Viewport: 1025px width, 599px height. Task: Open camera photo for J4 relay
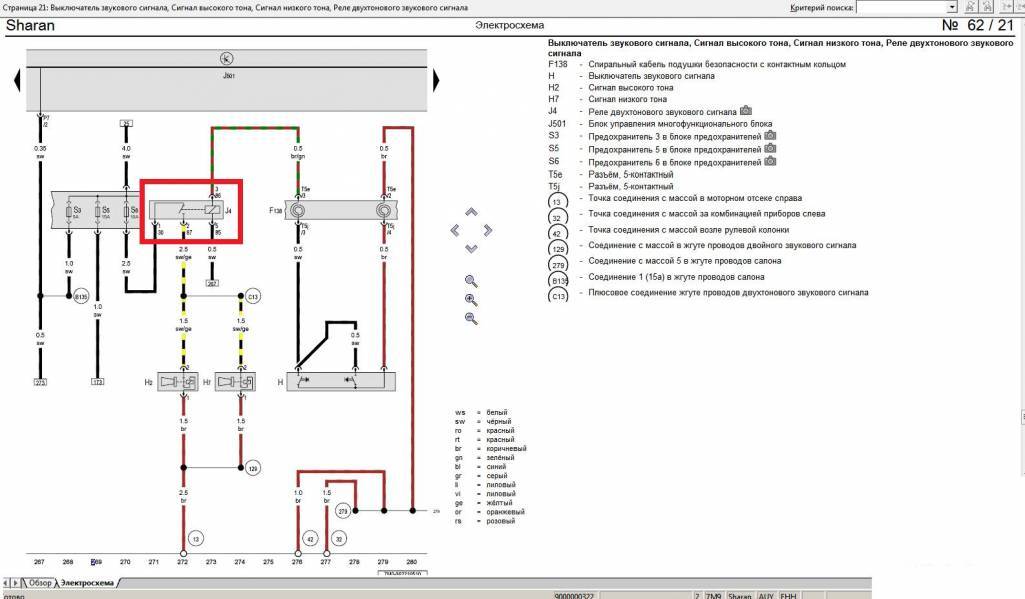pos(745,111)
